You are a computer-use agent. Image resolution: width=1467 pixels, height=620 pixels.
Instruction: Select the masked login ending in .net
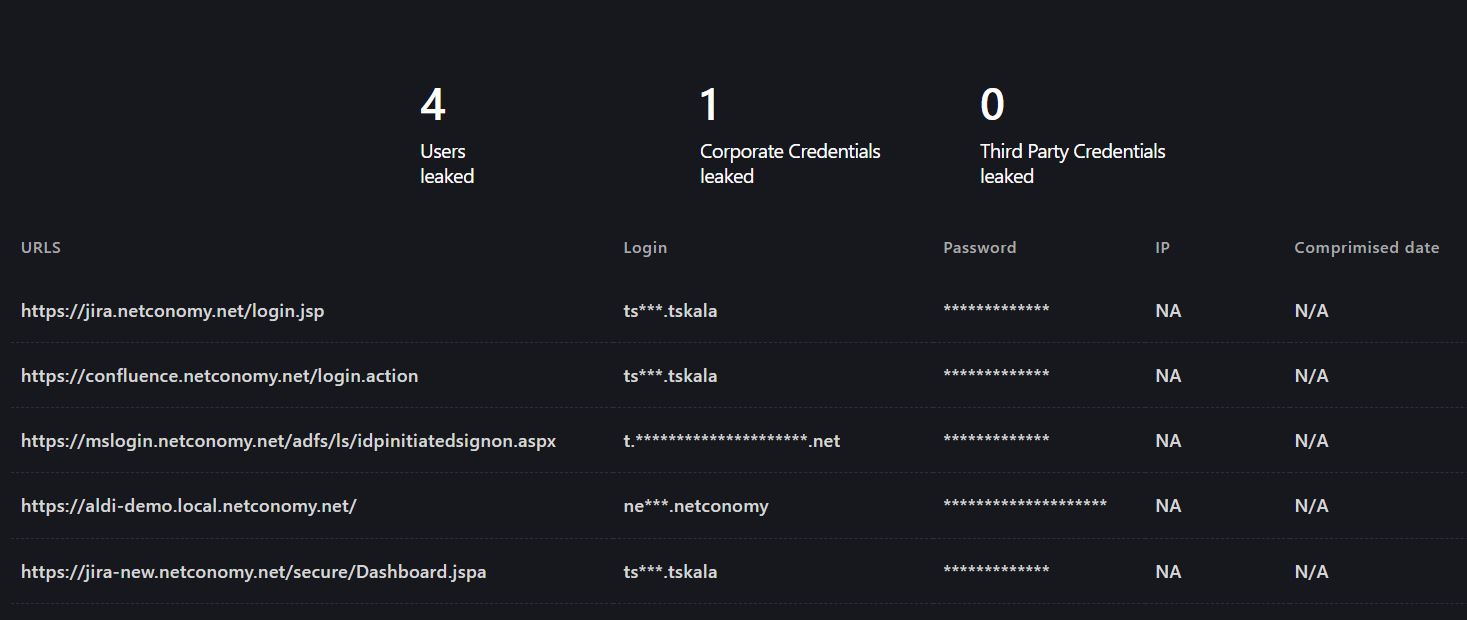(731, 441)
